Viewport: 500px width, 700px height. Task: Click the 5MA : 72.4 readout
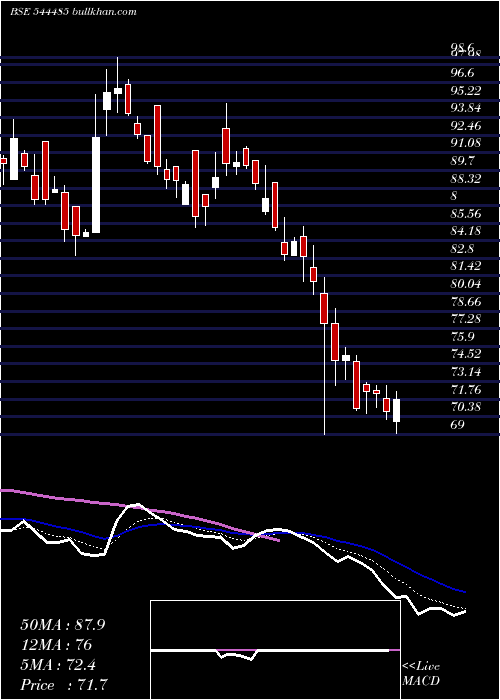tap(58, 665)
